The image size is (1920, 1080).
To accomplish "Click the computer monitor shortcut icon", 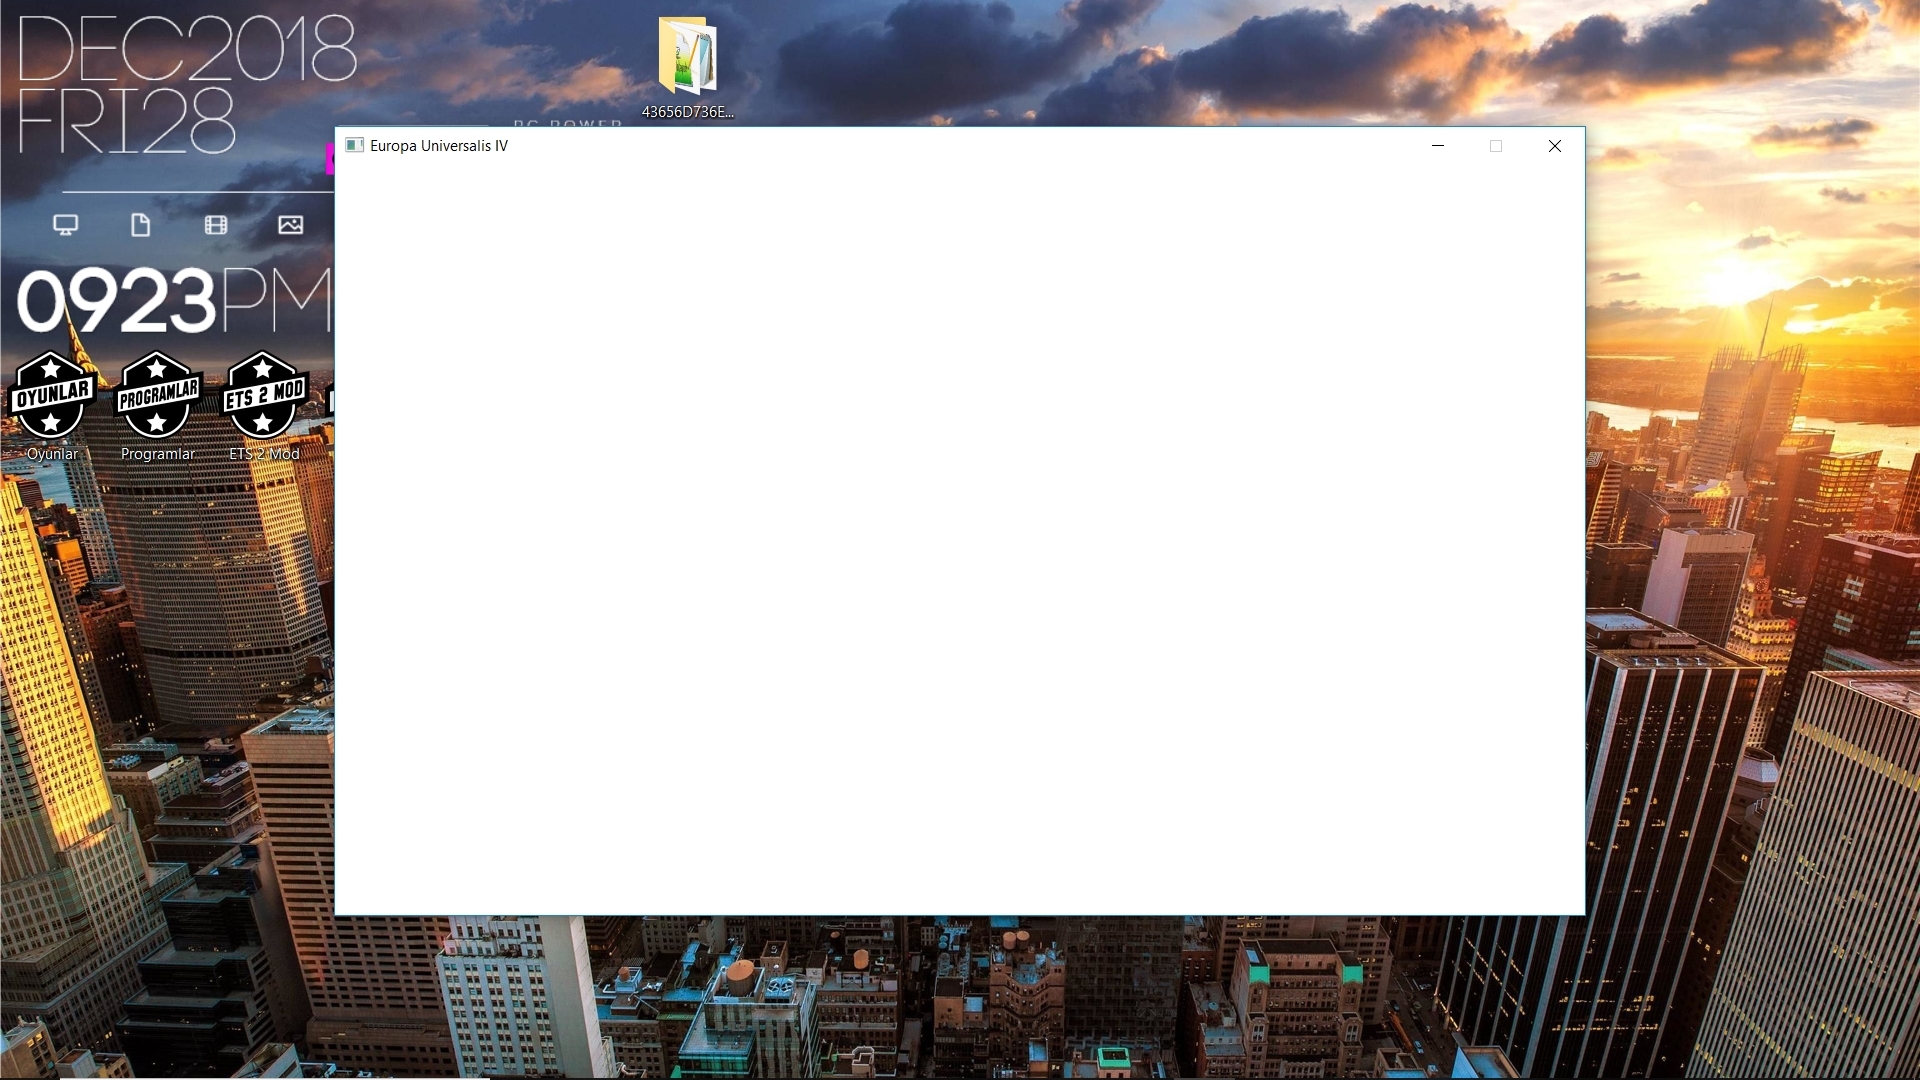I will 66,225.
